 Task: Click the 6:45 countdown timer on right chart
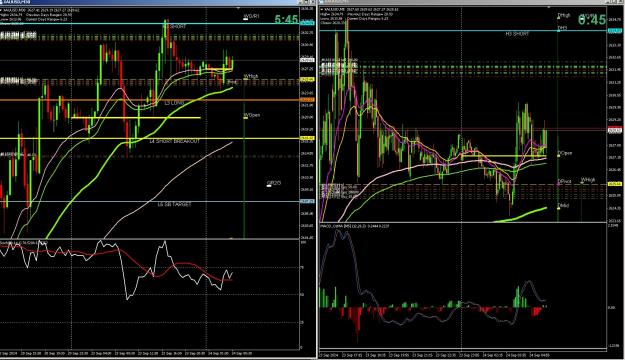point(592,19)
